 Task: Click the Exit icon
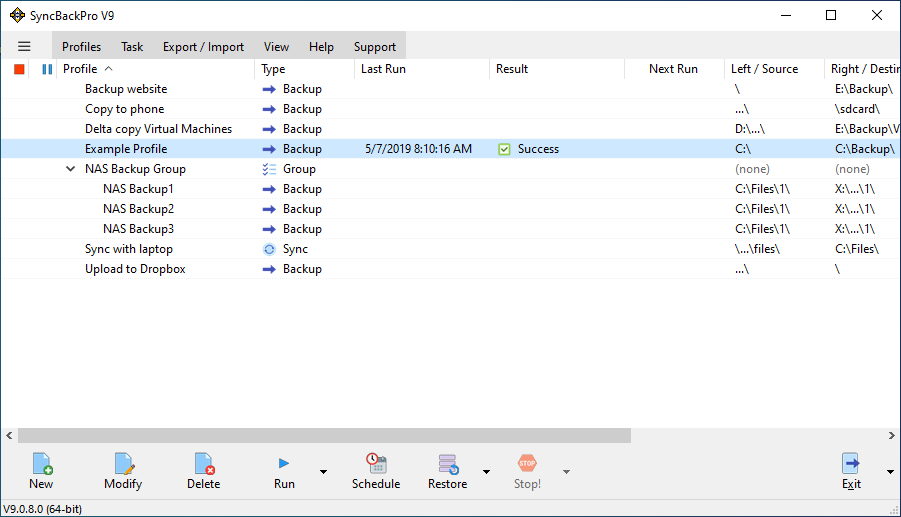(x=851, y=464)
